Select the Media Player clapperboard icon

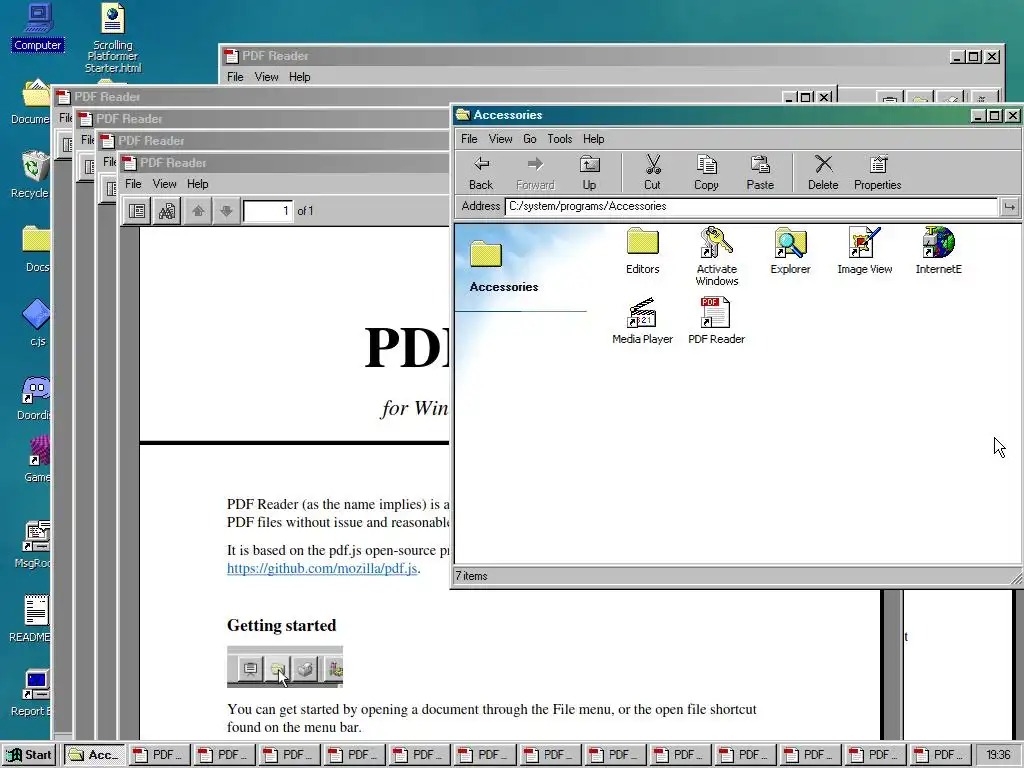click(643, 321)
